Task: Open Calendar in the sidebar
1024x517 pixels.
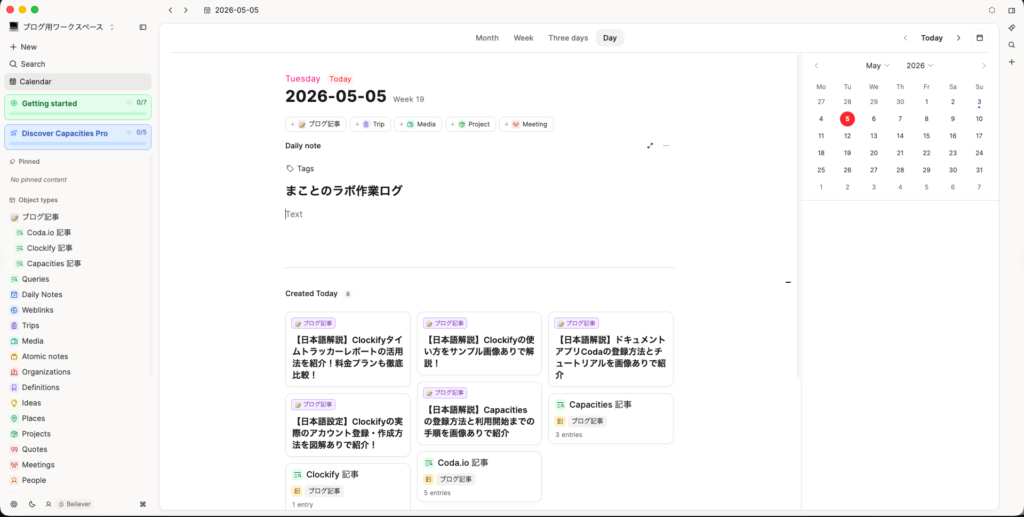Action: (77, 82)
